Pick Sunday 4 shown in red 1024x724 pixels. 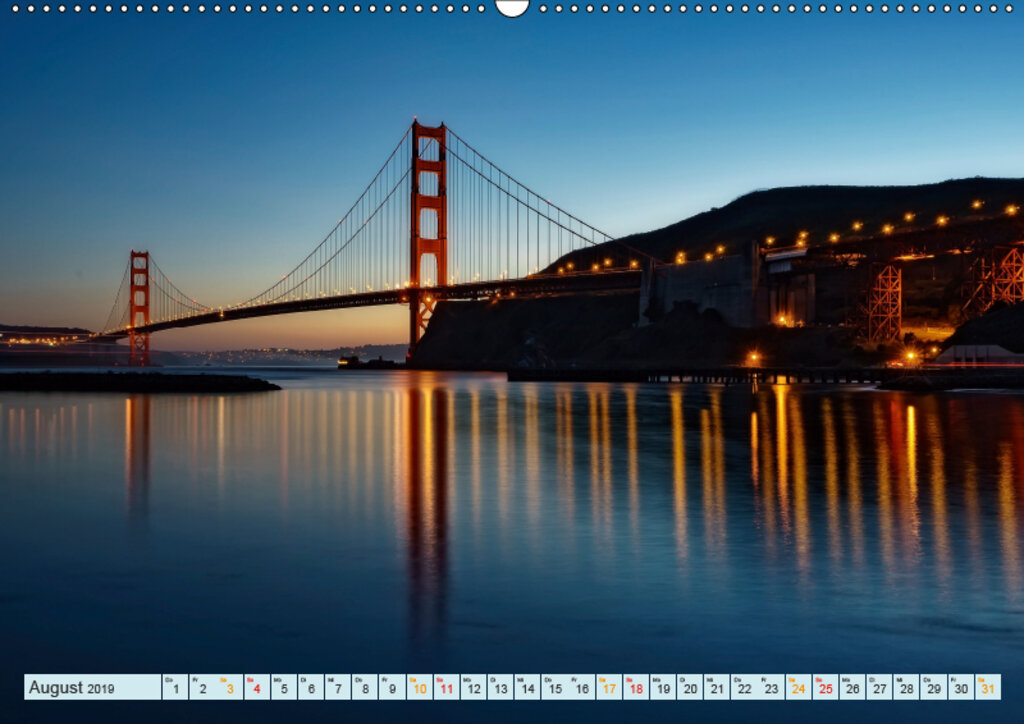257,687
